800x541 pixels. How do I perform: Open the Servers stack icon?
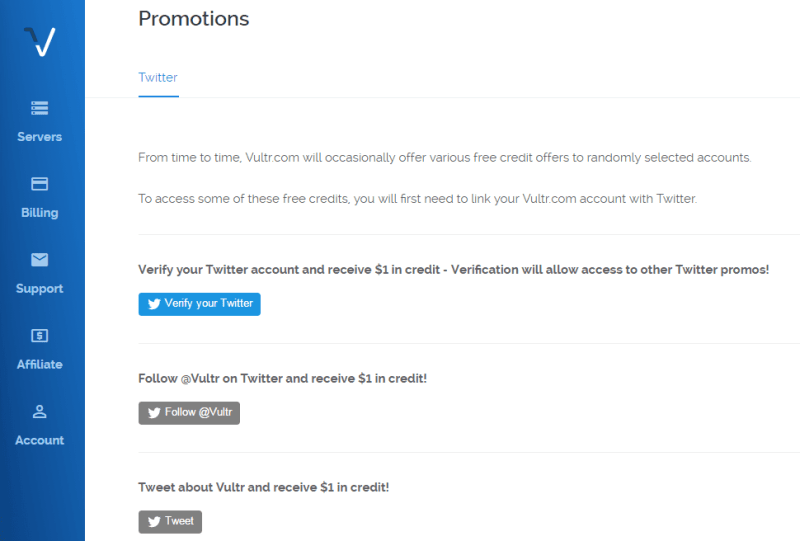[x=40, y=108]
